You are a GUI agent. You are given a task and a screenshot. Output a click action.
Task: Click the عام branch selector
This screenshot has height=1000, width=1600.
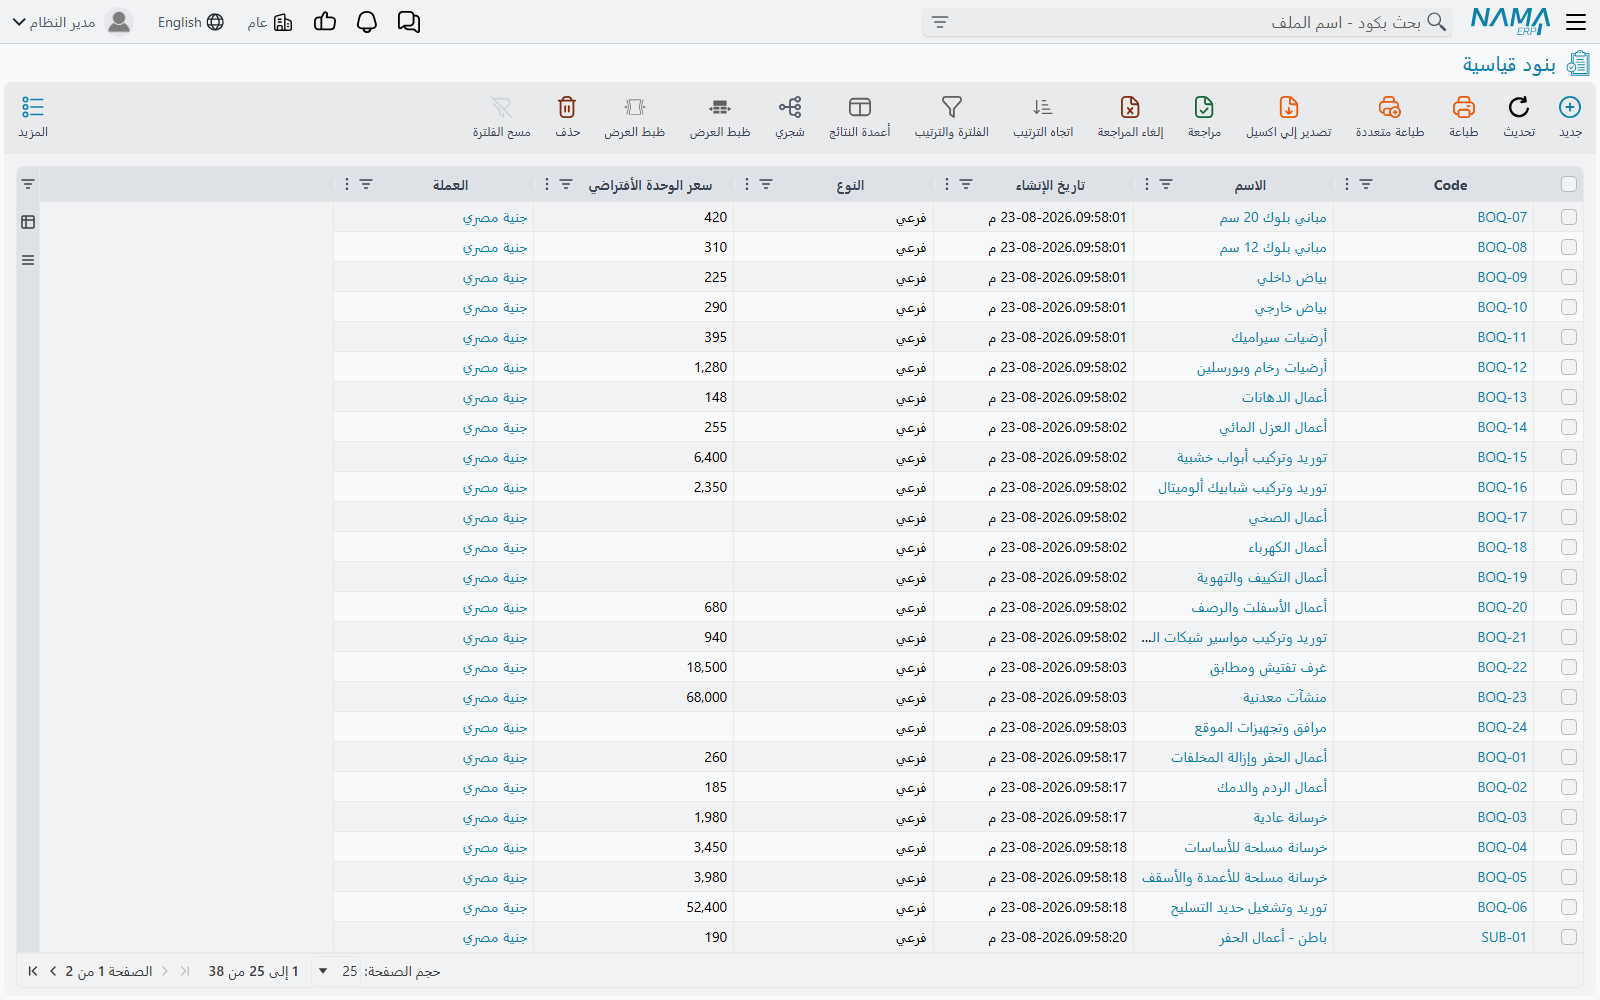[x=270, y=22]
